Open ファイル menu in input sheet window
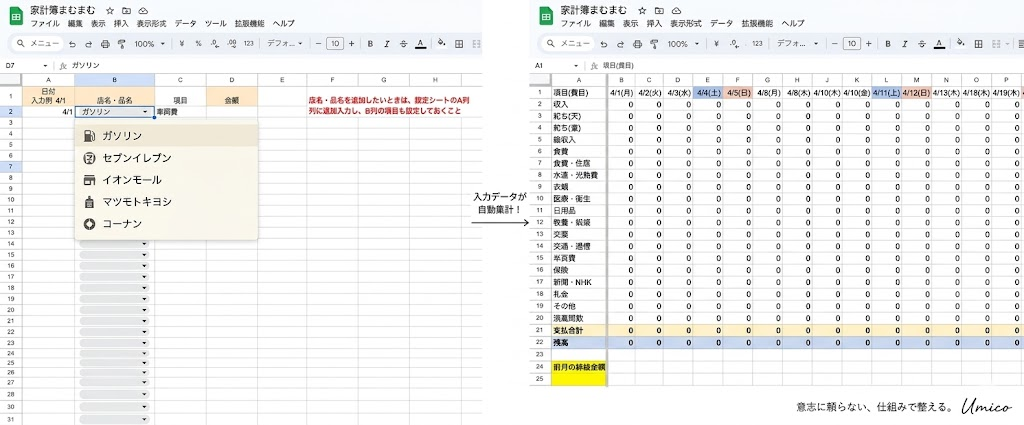 point(46,24)
